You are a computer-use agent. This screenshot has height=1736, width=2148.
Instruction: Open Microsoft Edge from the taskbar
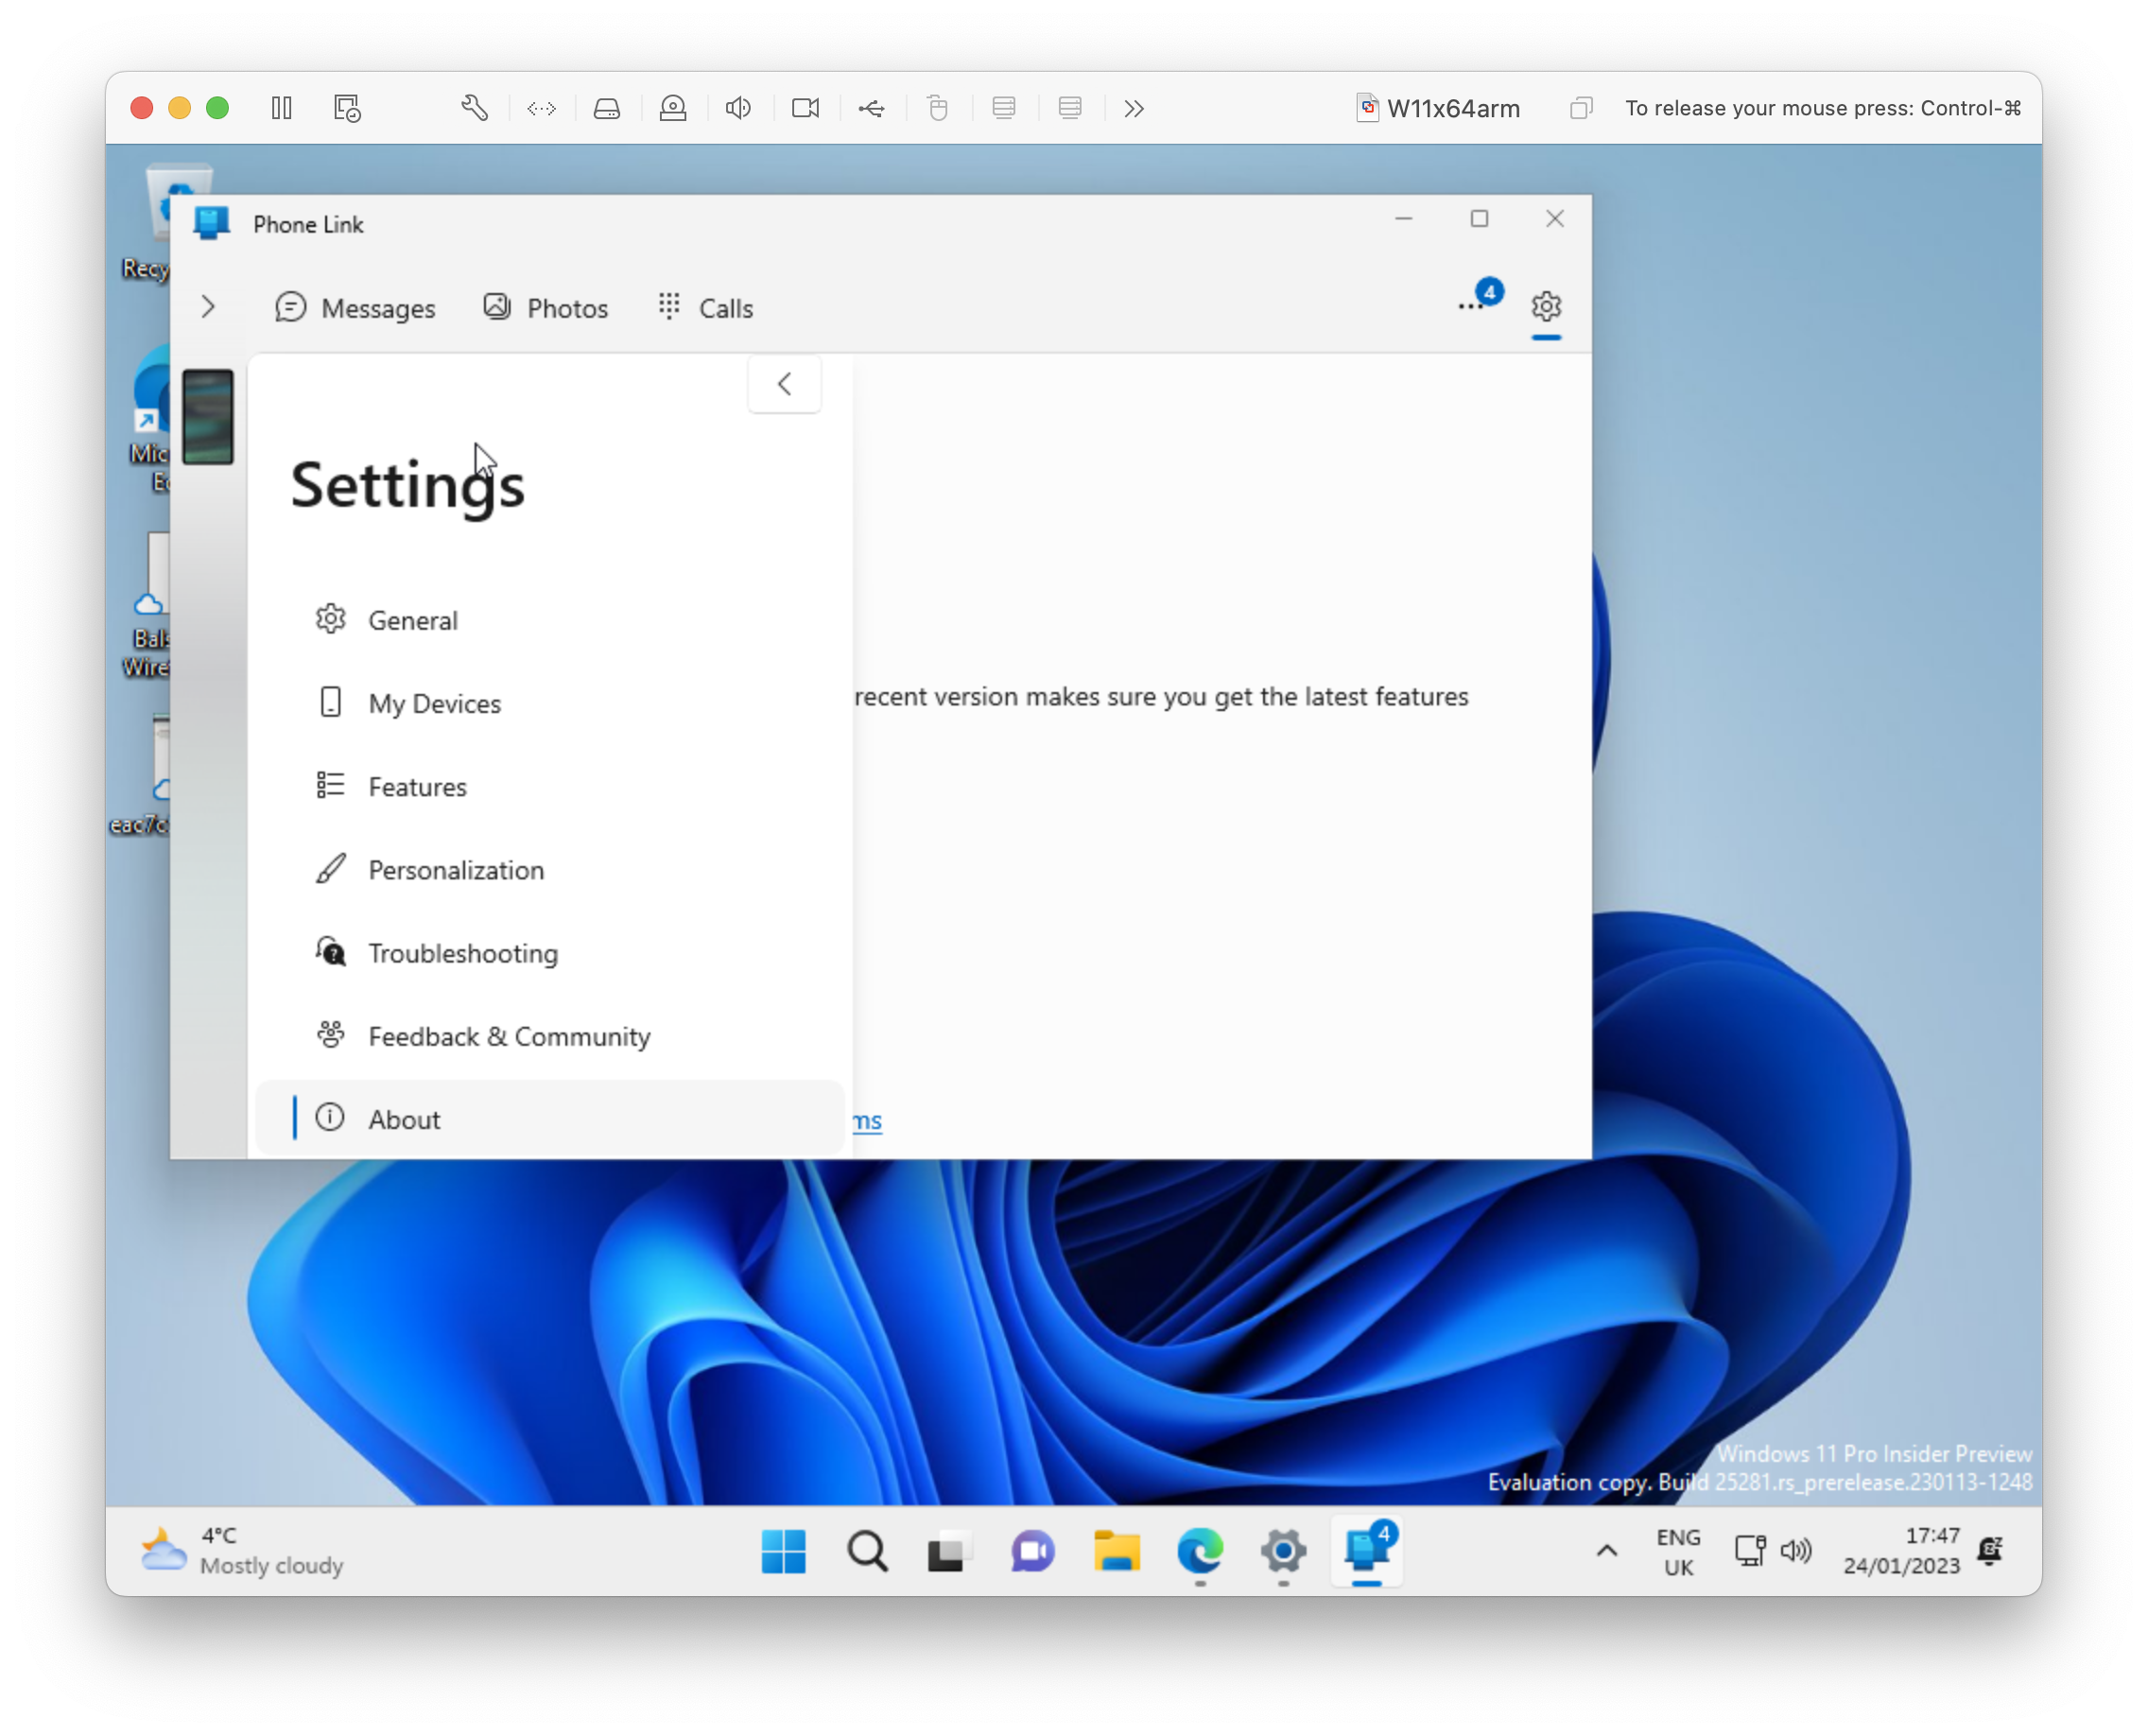pyautogui.click(x=1200, y=1551)
